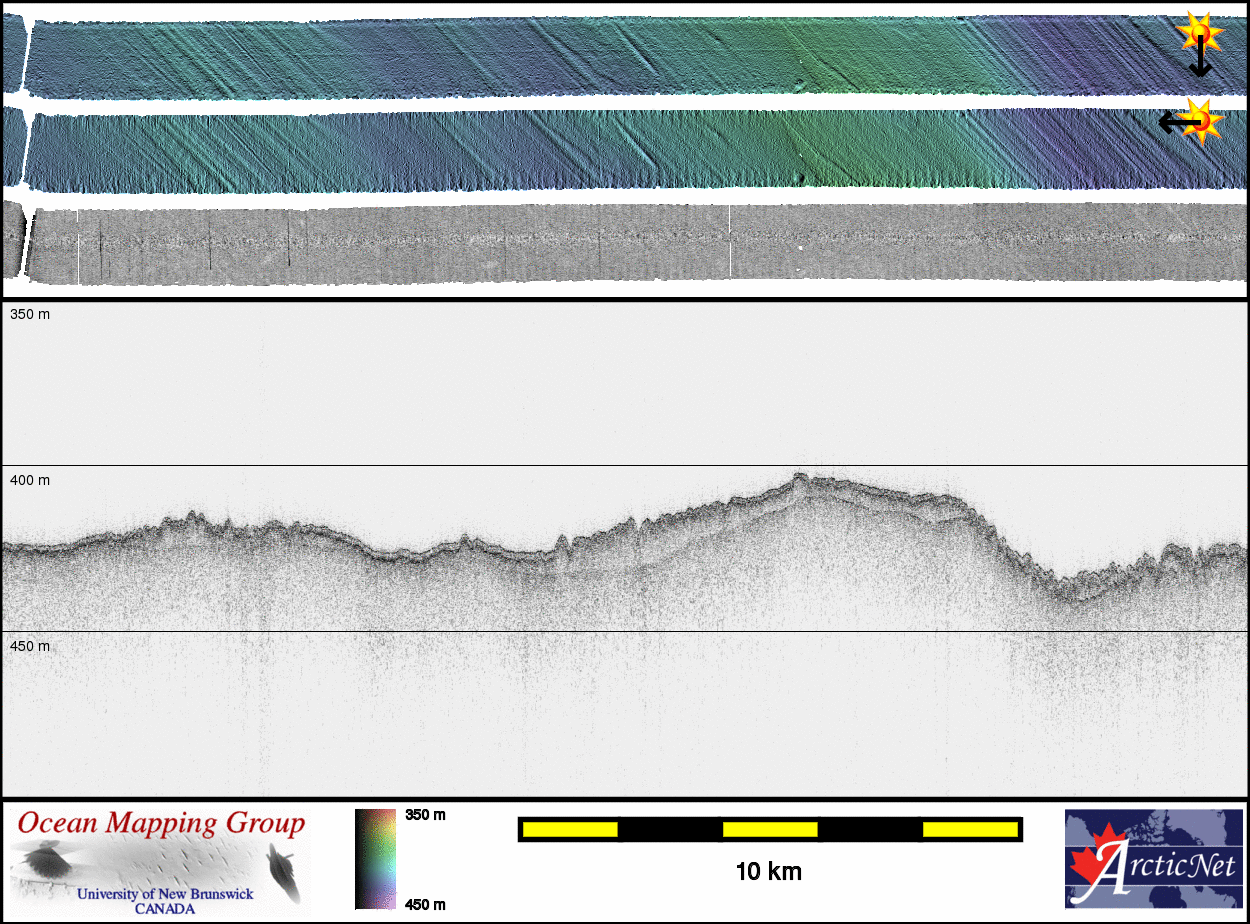Click the 450 m depth label in the profile
This screenshot has height=924, width=1250.
[x=30, y=646]
